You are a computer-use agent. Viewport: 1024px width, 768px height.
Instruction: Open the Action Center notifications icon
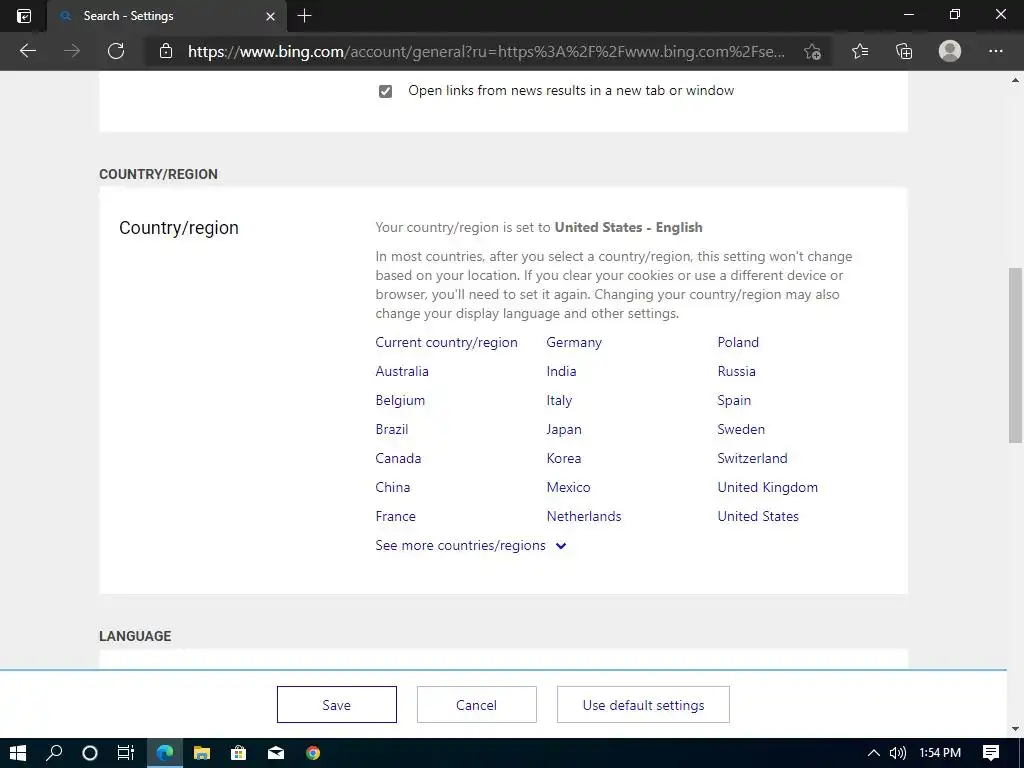pos(991,753)
